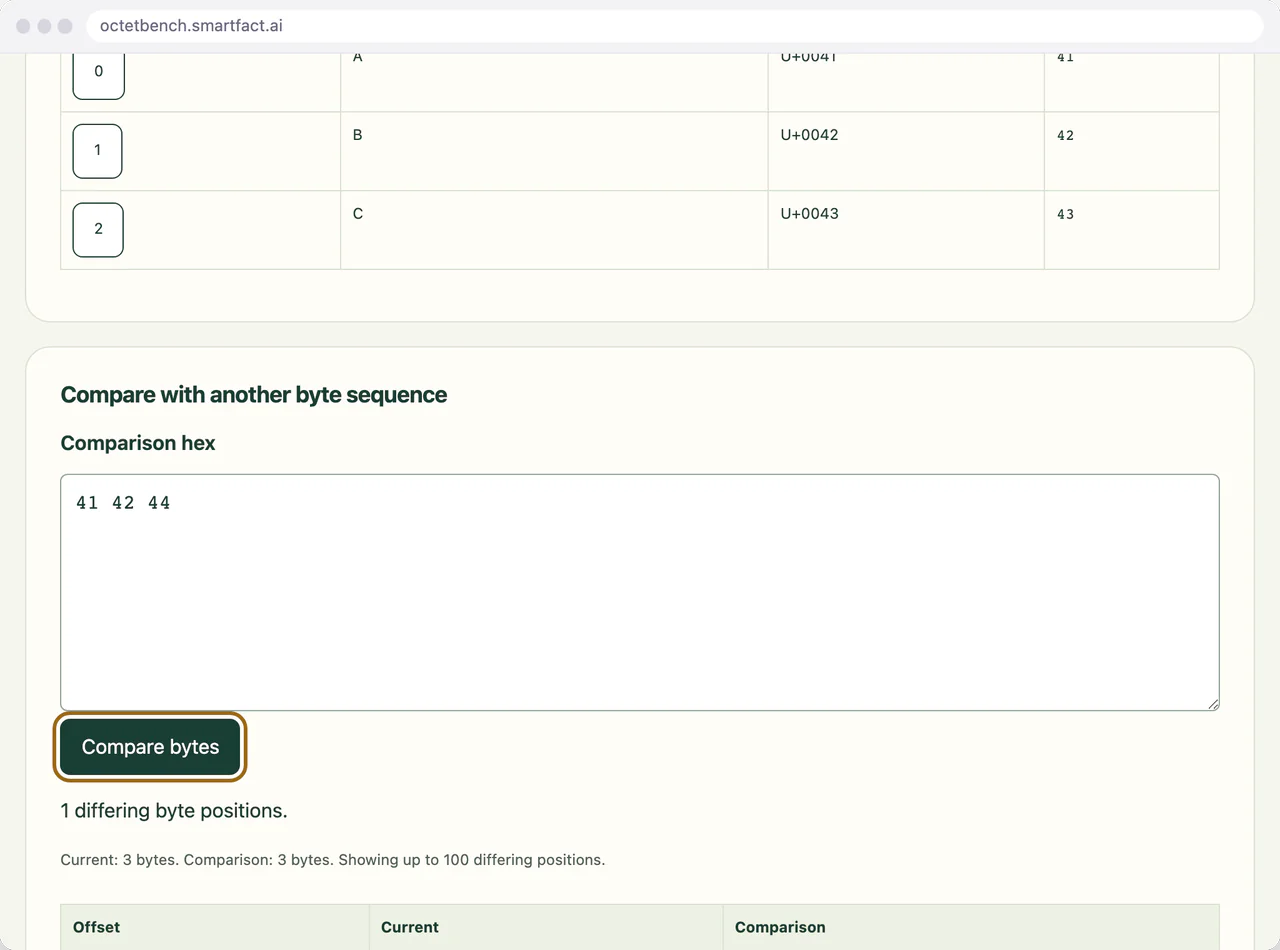
Task: Click the Comparison column header
Action: click(x=971, y=927)
